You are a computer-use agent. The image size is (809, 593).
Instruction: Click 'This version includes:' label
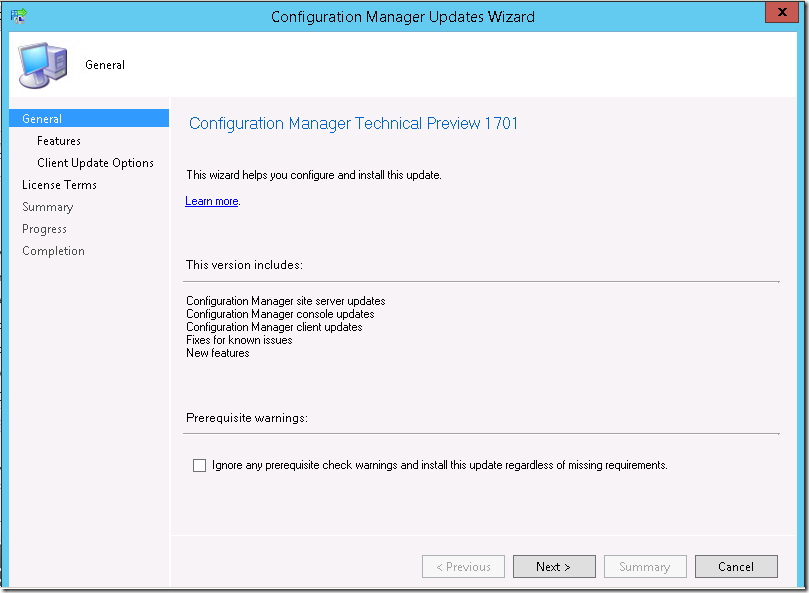click(245, 265)
